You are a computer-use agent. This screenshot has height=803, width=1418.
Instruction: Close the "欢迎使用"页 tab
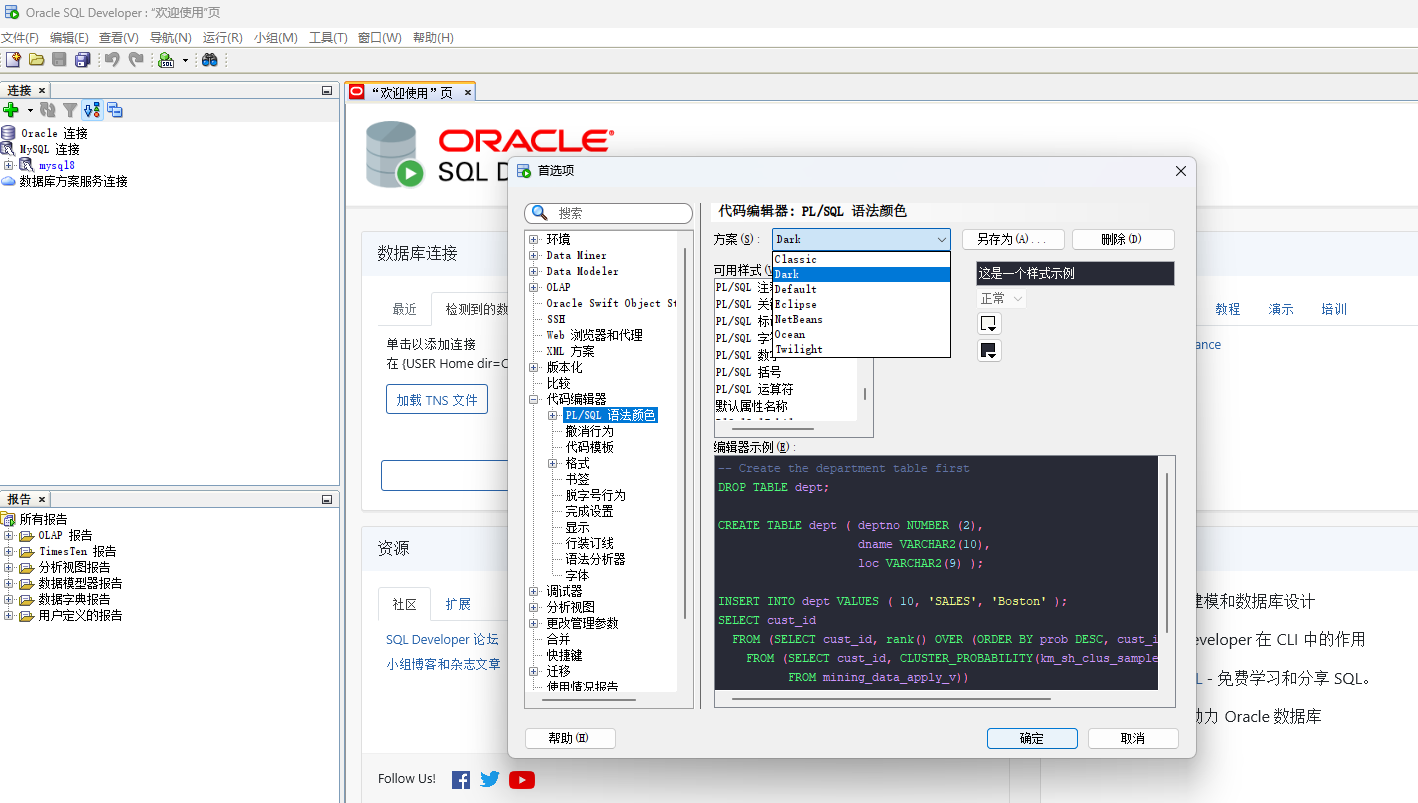(x=467, y=92)
